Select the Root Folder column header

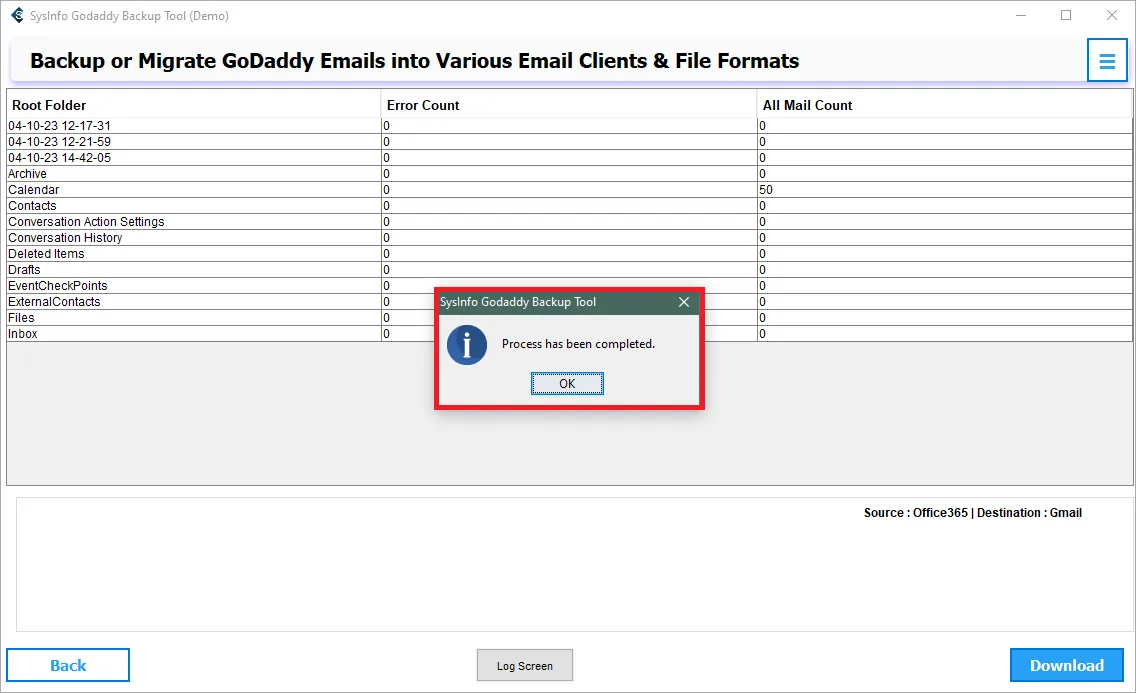(193, 105)
